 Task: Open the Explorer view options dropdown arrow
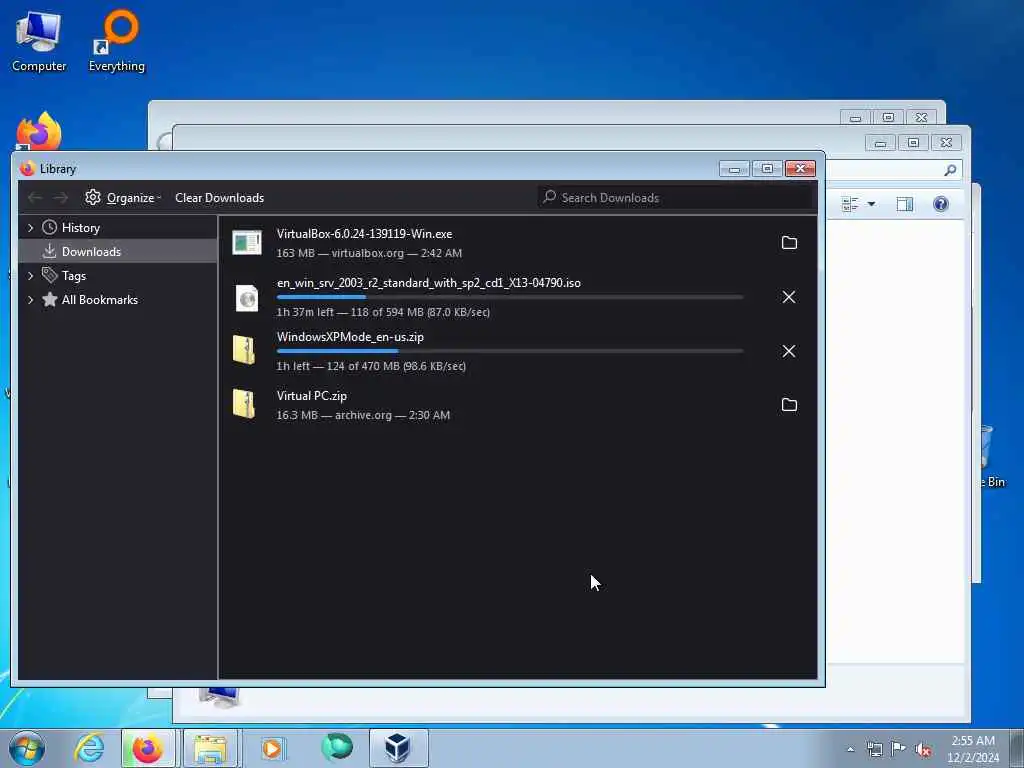tap(871, 204)
